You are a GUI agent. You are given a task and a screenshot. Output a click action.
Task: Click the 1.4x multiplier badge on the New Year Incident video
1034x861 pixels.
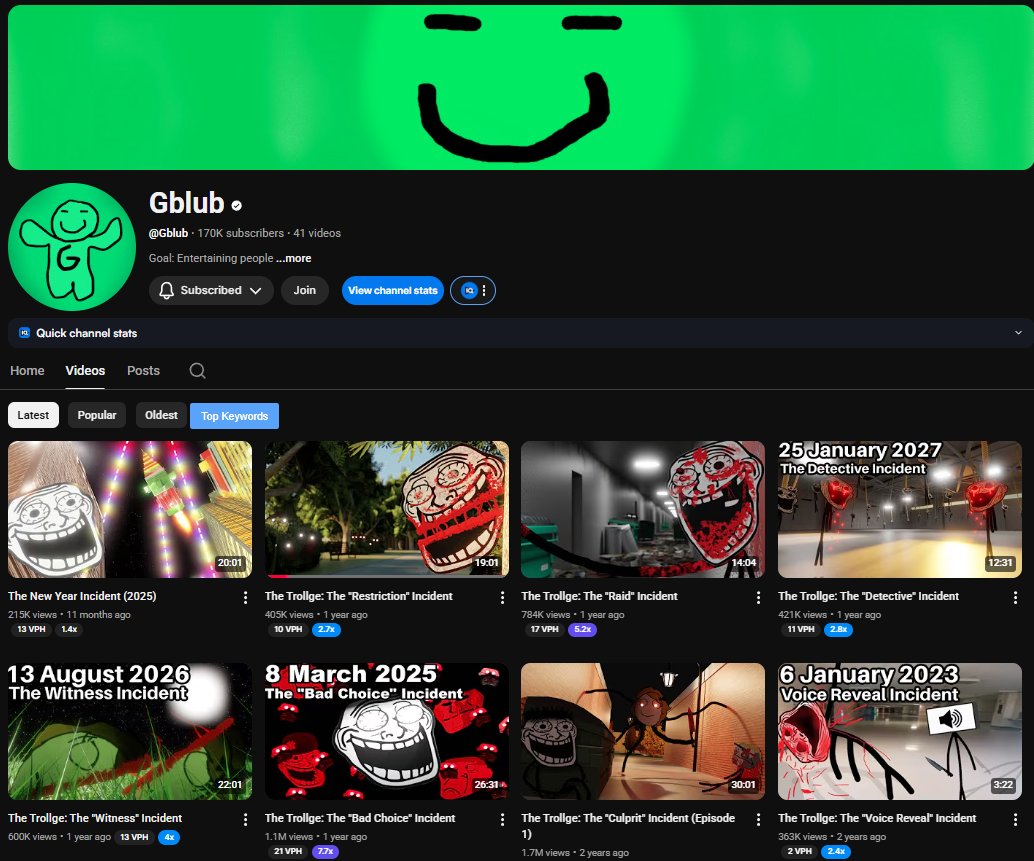69,629
